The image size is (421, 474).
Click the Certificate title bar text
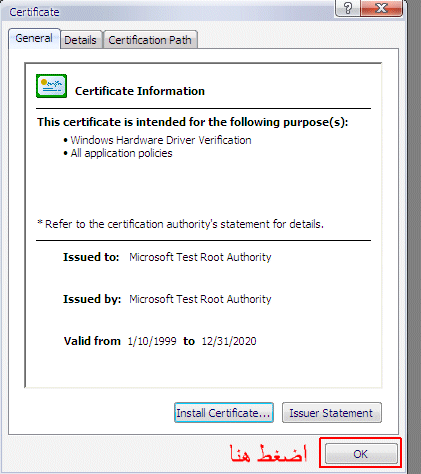pyautogui.click(x=34, y=12)
